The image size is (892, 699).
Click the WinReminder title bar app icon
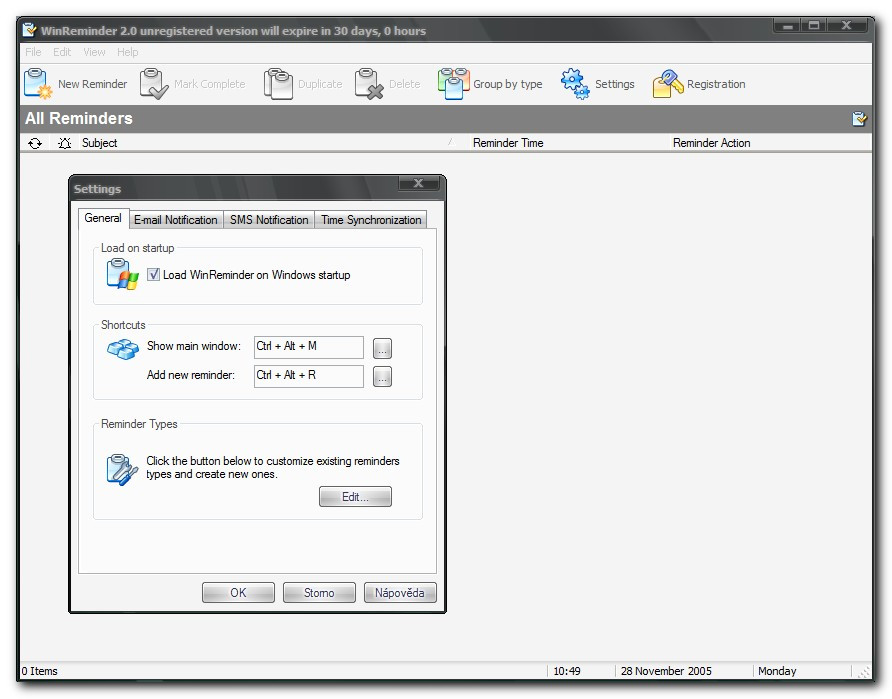coord(30,30)
